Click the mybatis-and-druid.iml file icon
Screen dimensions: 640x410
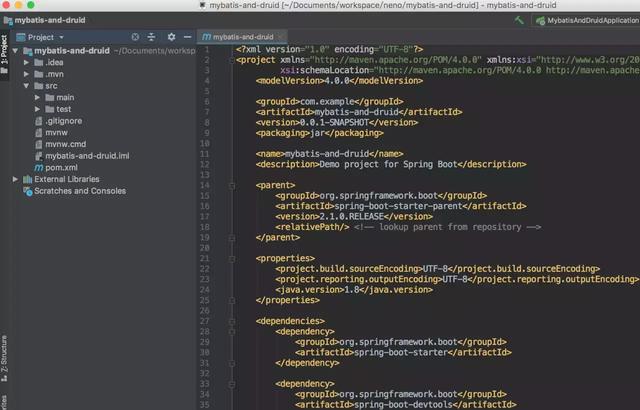39,156
